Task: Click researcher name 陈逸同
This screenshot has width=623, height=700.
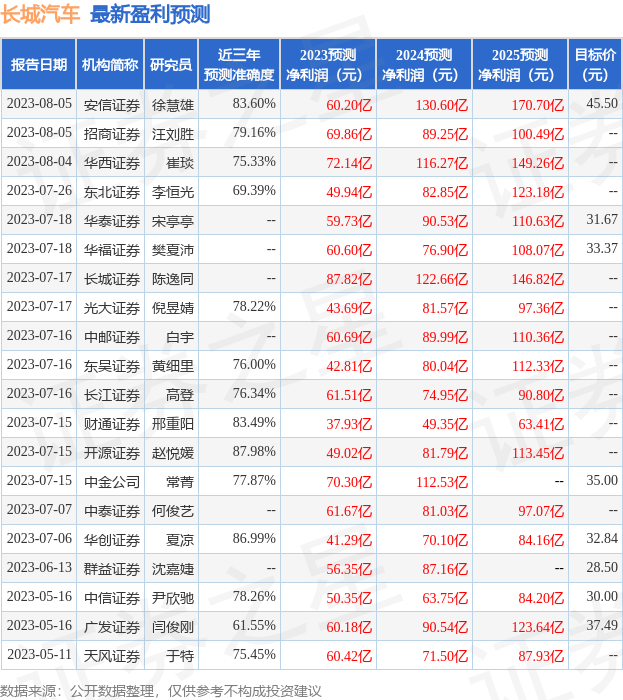Action: click(173, 279)
